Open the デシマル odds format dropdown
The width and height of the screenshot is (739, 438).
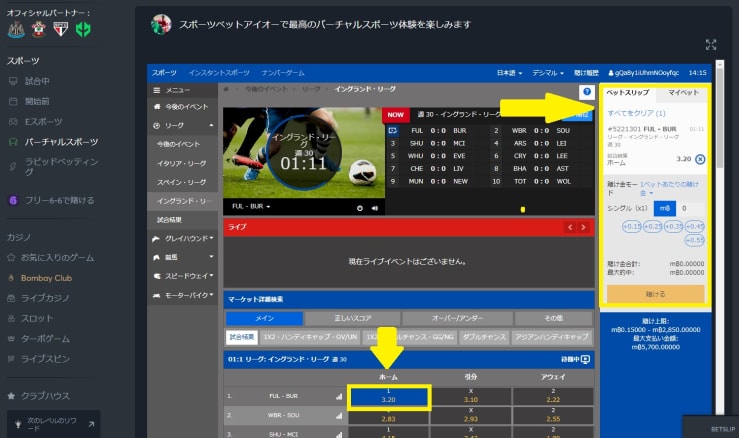coord(548,73)
